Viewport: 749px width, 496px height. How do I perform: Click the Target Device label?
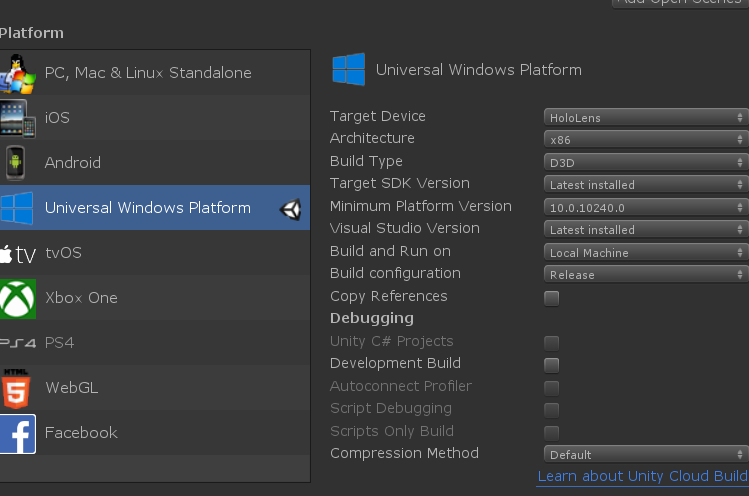[377, 116]
